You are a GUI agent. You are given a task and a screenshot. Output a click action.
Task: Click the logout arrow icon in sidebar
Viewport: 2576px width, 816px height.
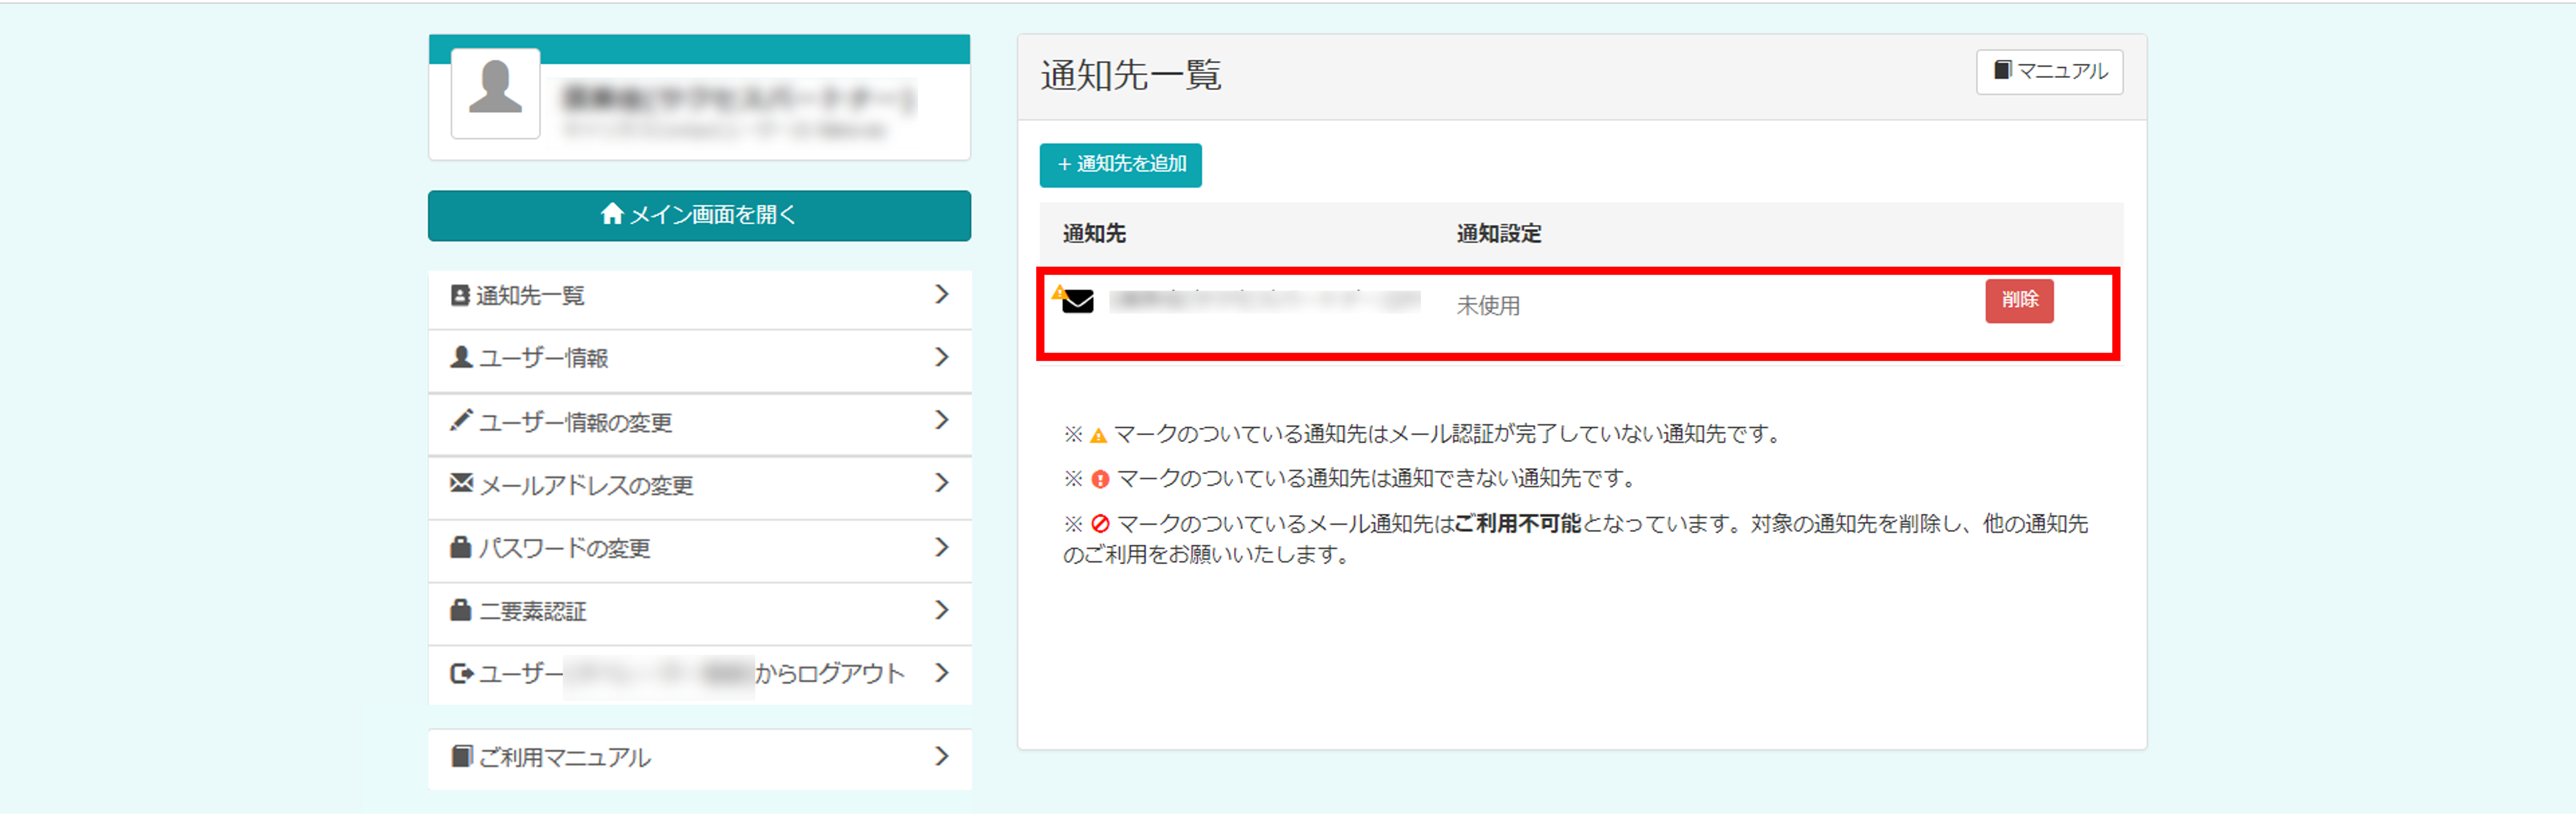click(461, 673)
